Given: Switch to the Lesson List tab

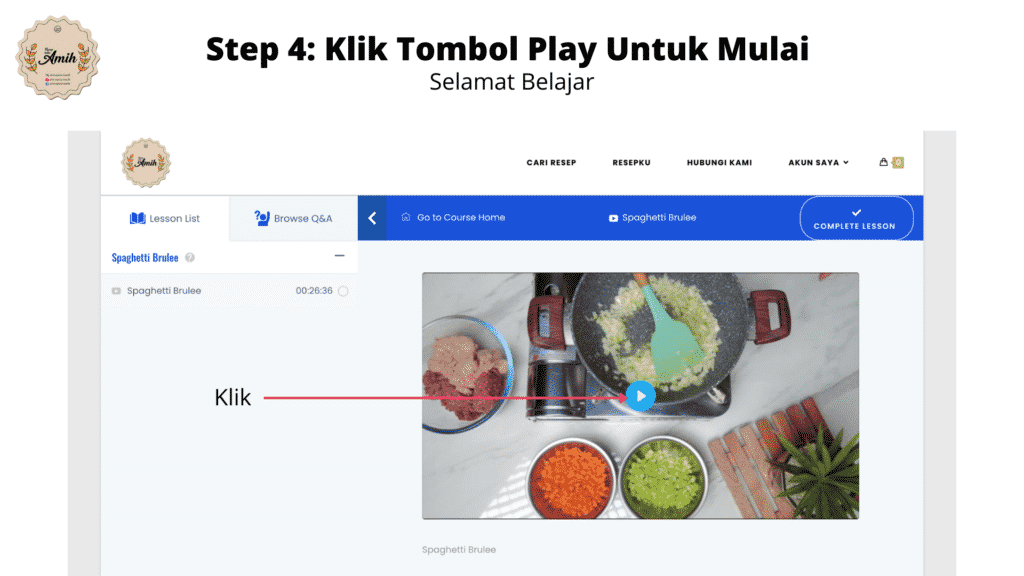Looking at the screenshot, I should tap(165, 218).
